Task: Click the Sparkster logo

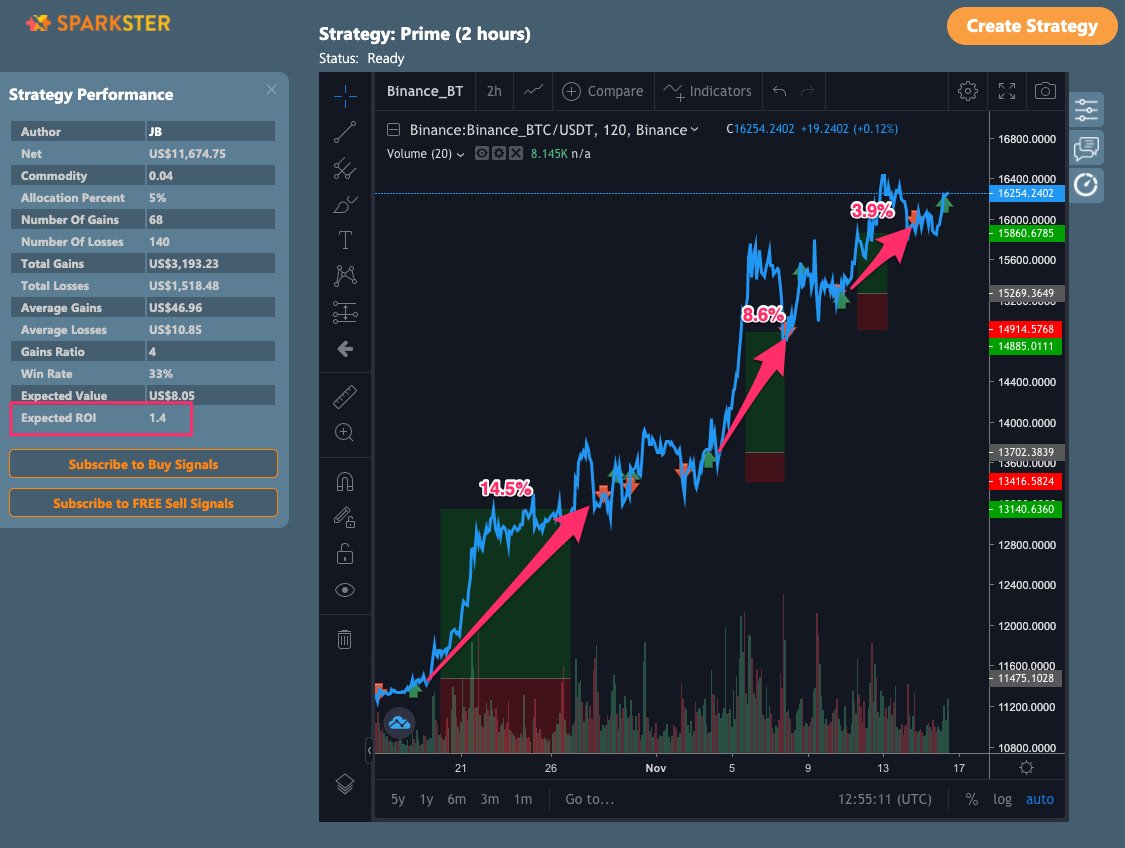Action: click(x=98, y=23)
